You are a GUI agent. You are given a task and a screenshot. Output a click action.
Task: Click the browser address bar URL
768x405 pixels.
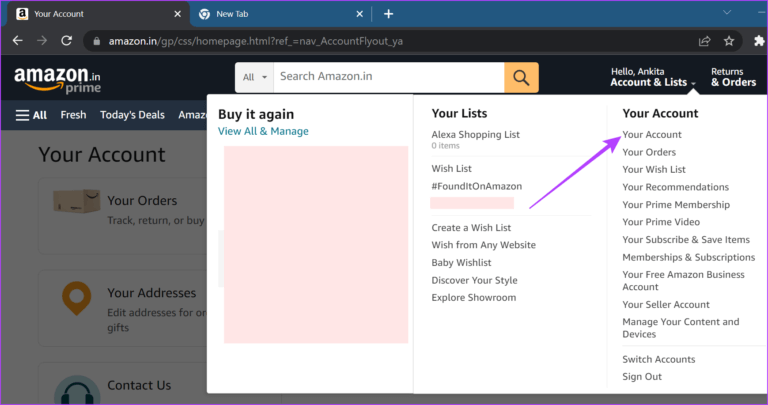point(256,41)
